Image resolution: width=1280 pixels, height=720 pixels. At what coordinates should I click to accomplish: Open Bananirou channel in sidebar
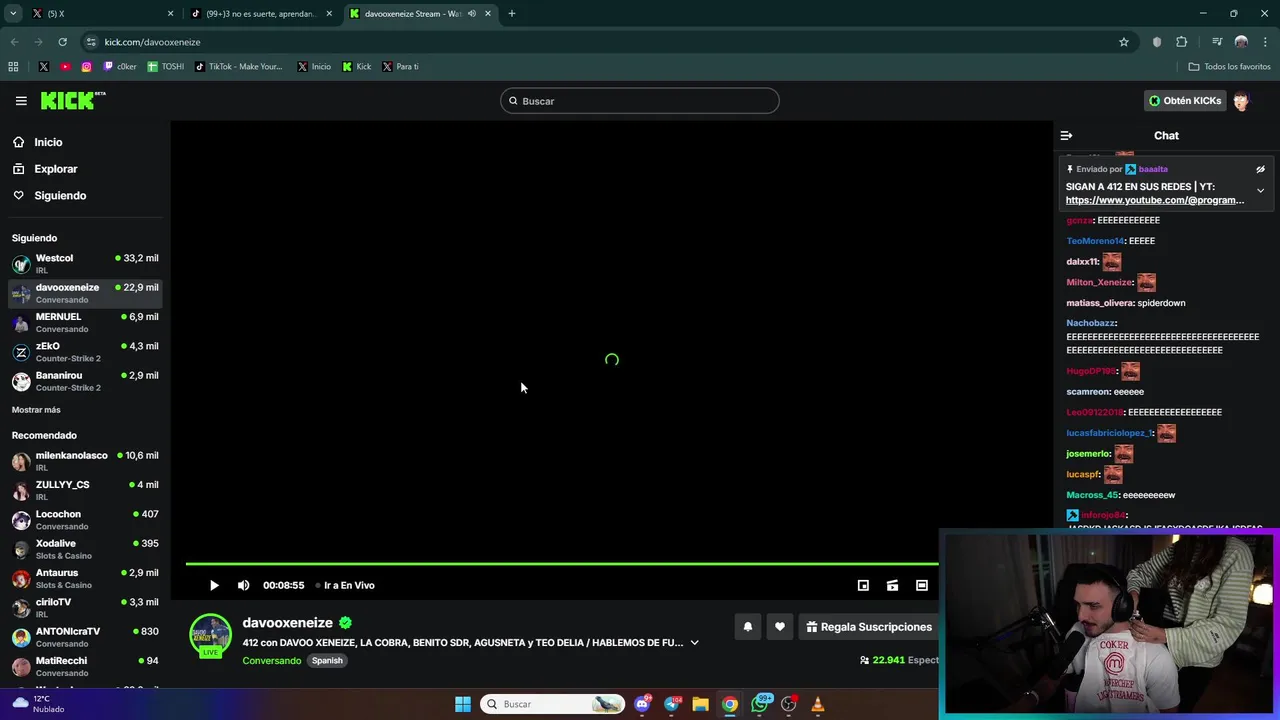pyautogui.click(x=85, y=381)
